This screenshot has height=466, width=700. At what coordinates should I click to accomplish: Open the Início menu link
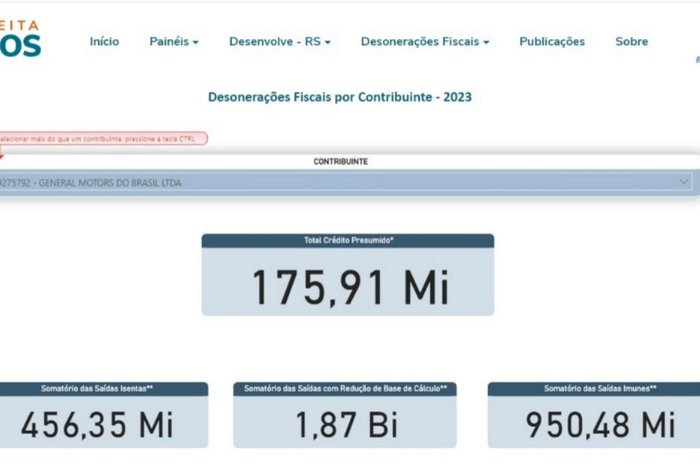[104, 42]
